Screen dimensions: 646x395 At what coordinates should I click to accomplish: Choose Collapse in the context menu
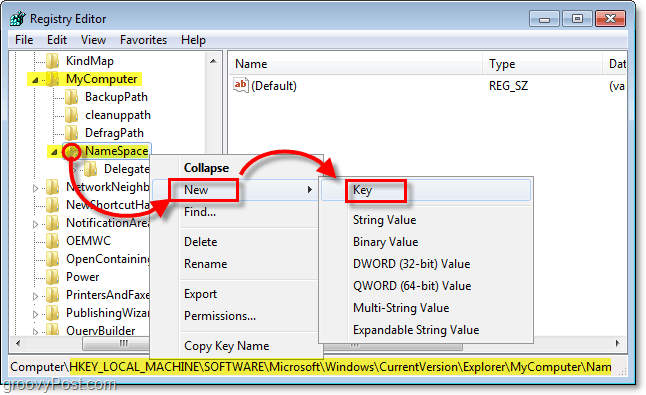click(x=237, y=168)
